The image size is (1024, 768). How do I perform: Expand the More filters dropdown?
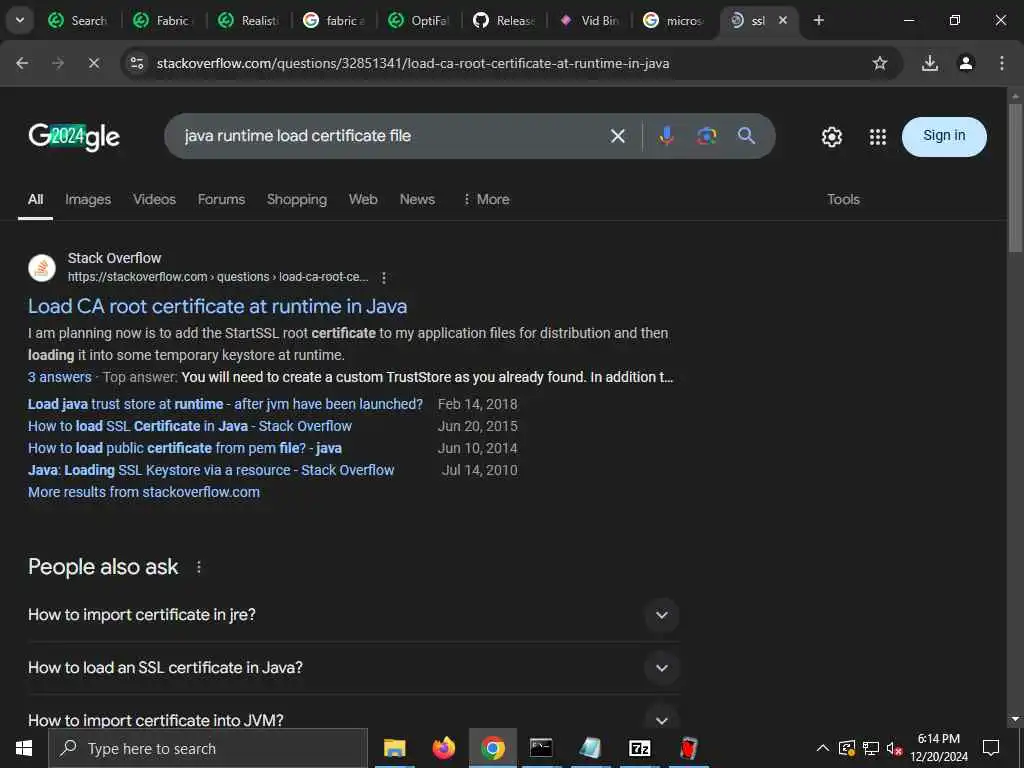[487, 200]
